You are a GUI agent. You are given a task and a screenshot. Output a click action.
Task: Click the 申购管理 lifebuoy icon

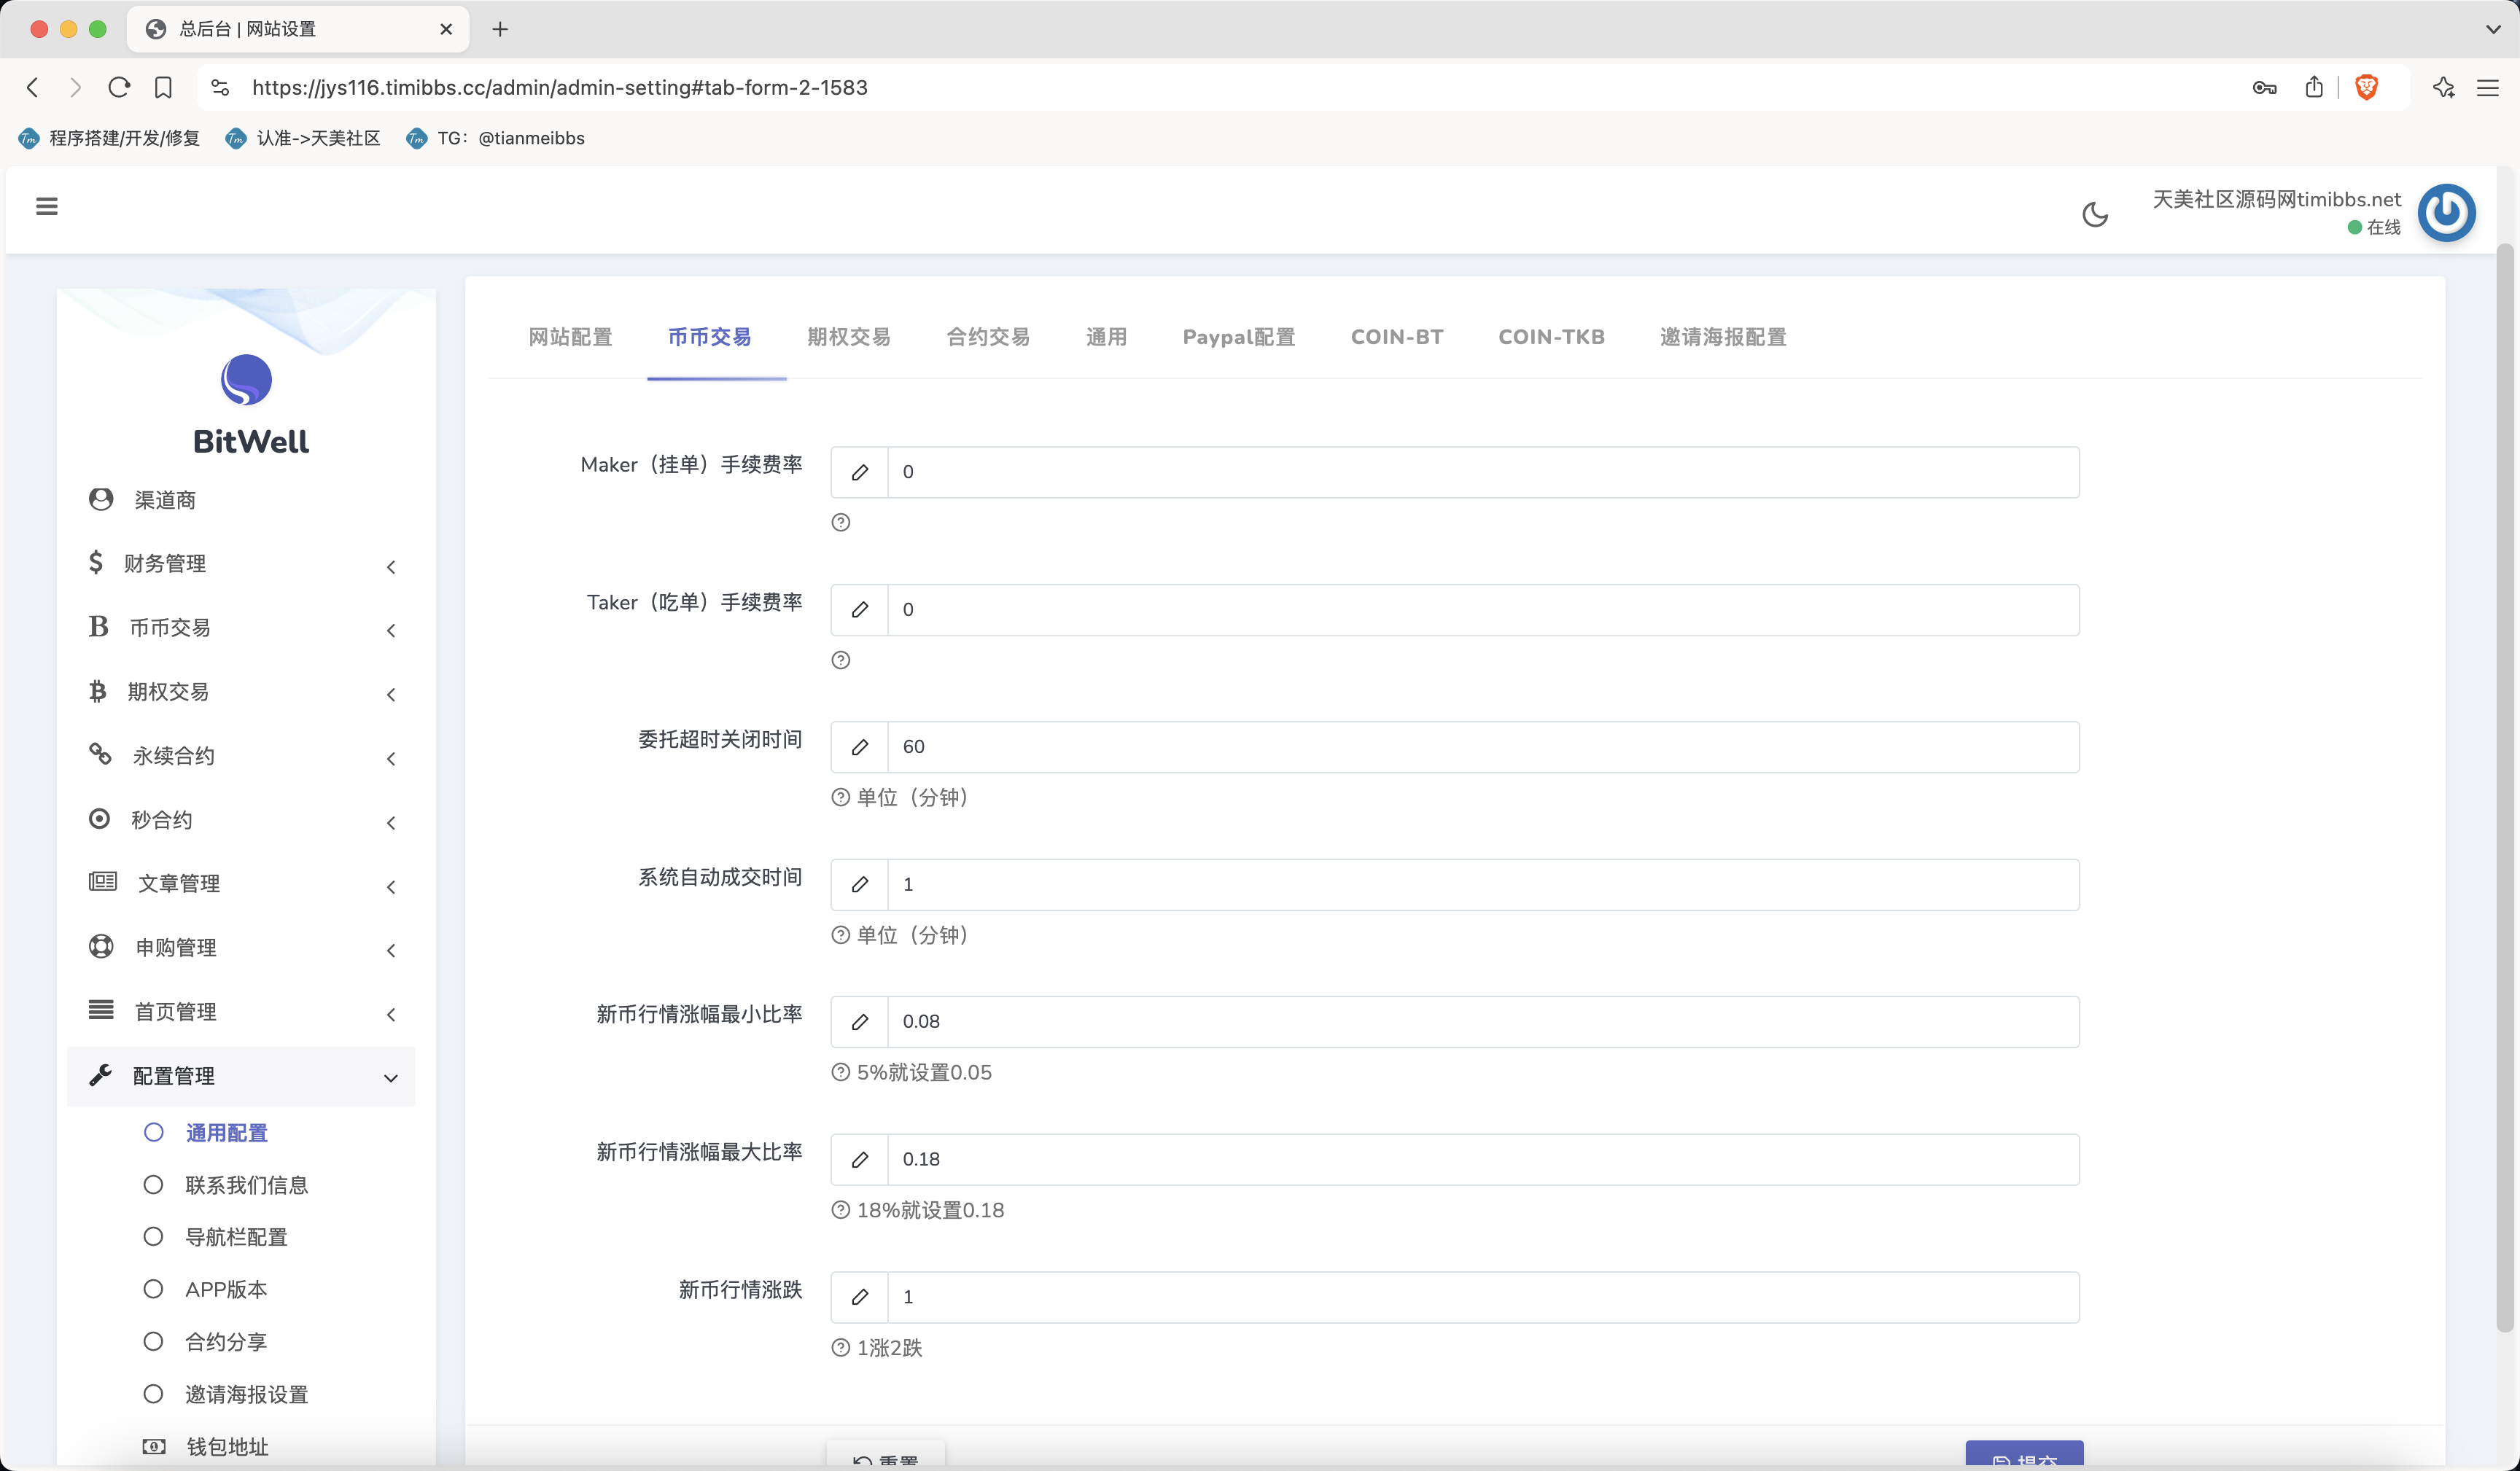(101, 946)
